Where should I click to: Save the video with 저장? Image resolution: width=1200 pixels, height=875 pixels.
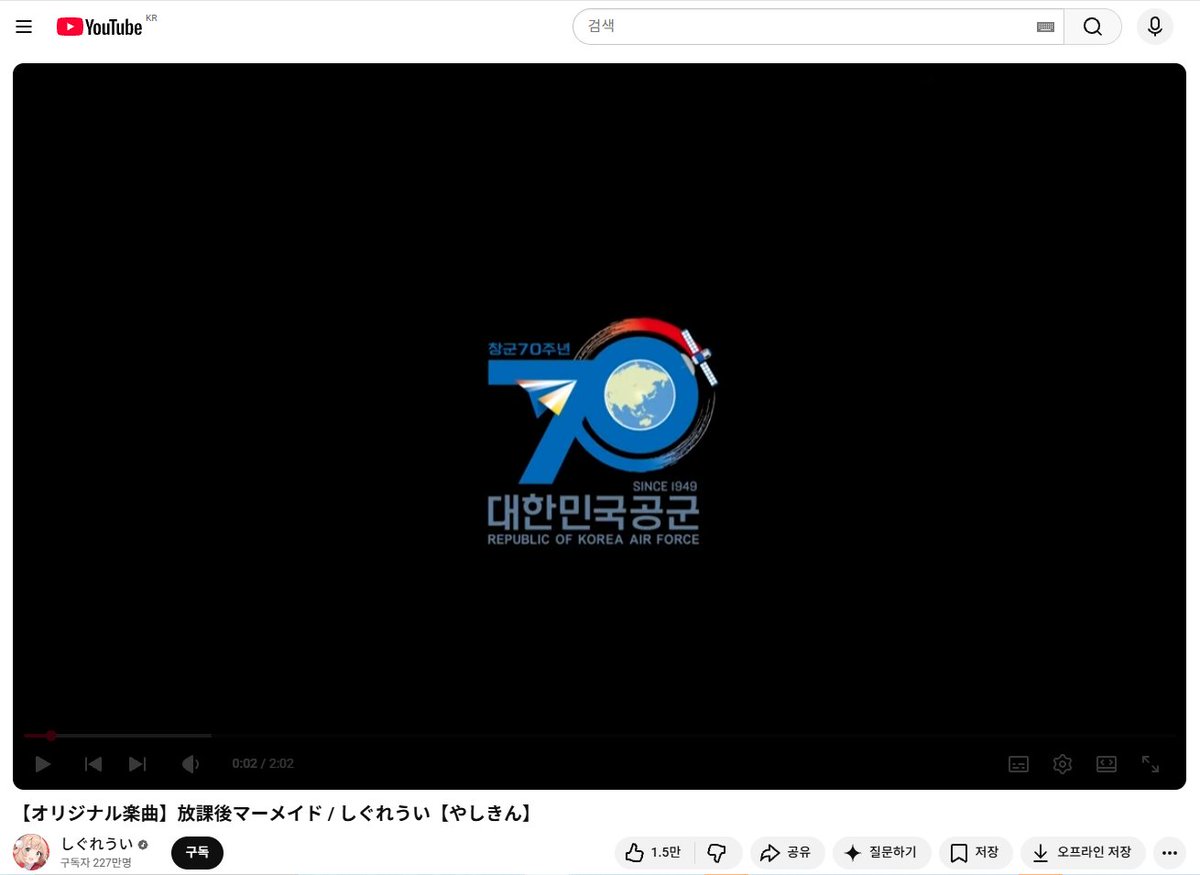(x=975, y=853)
